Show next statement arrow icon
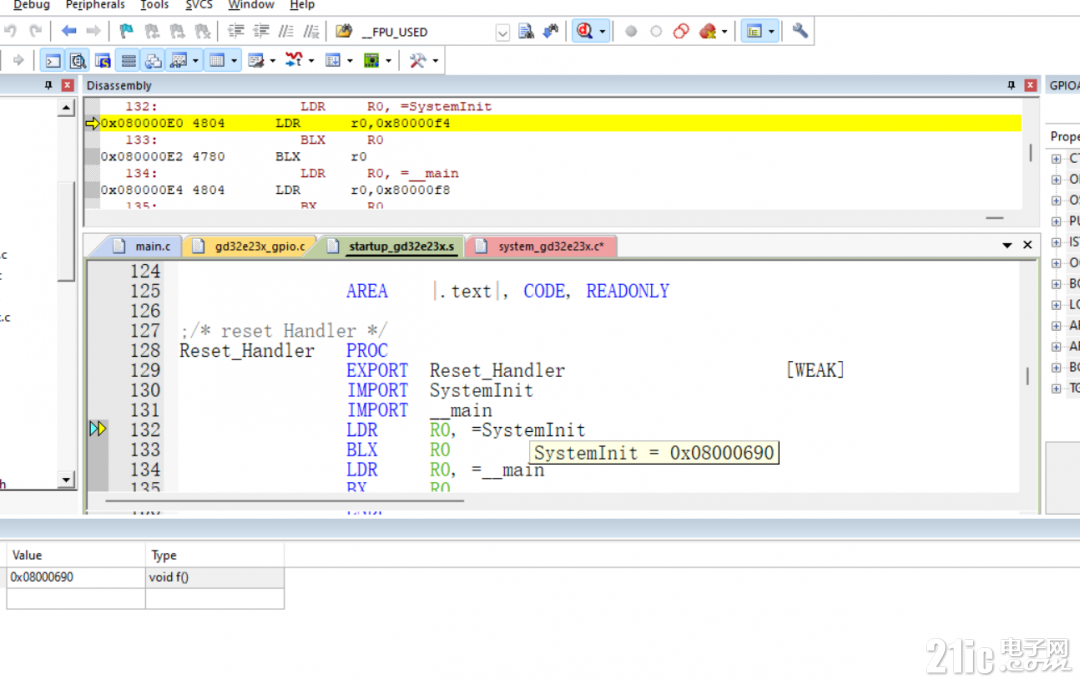 click(19, 61)
